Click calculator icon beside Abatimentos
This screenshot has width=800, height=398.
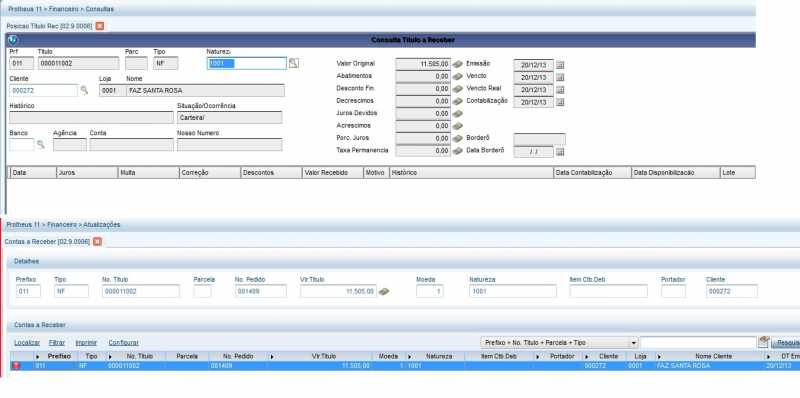[458, 77]
